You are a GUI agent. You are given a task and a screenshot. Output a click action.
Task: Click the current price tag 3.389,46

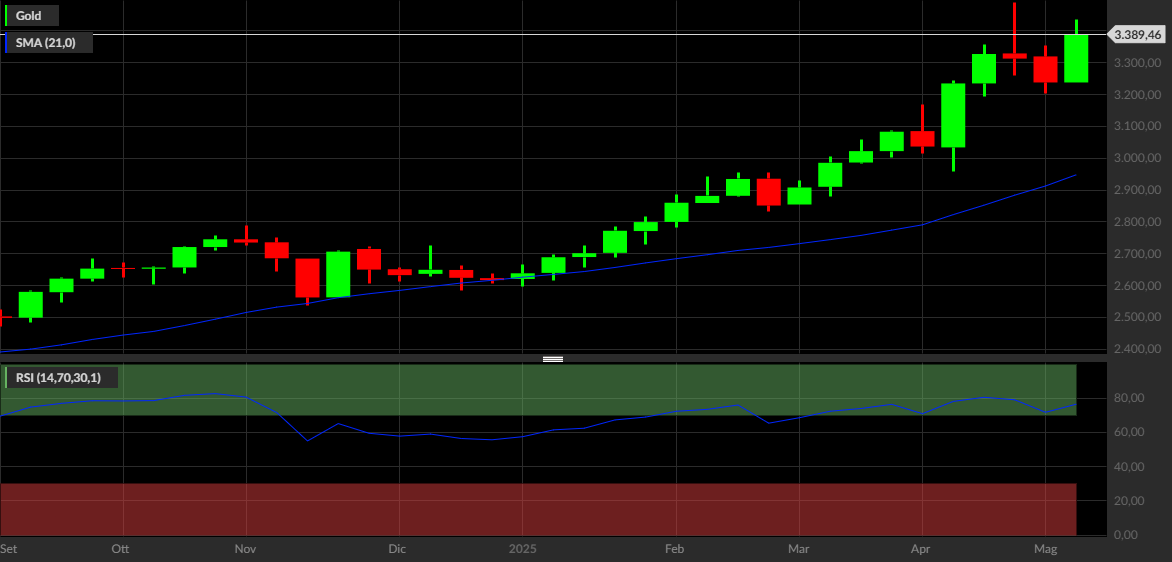click(1137, 34)
